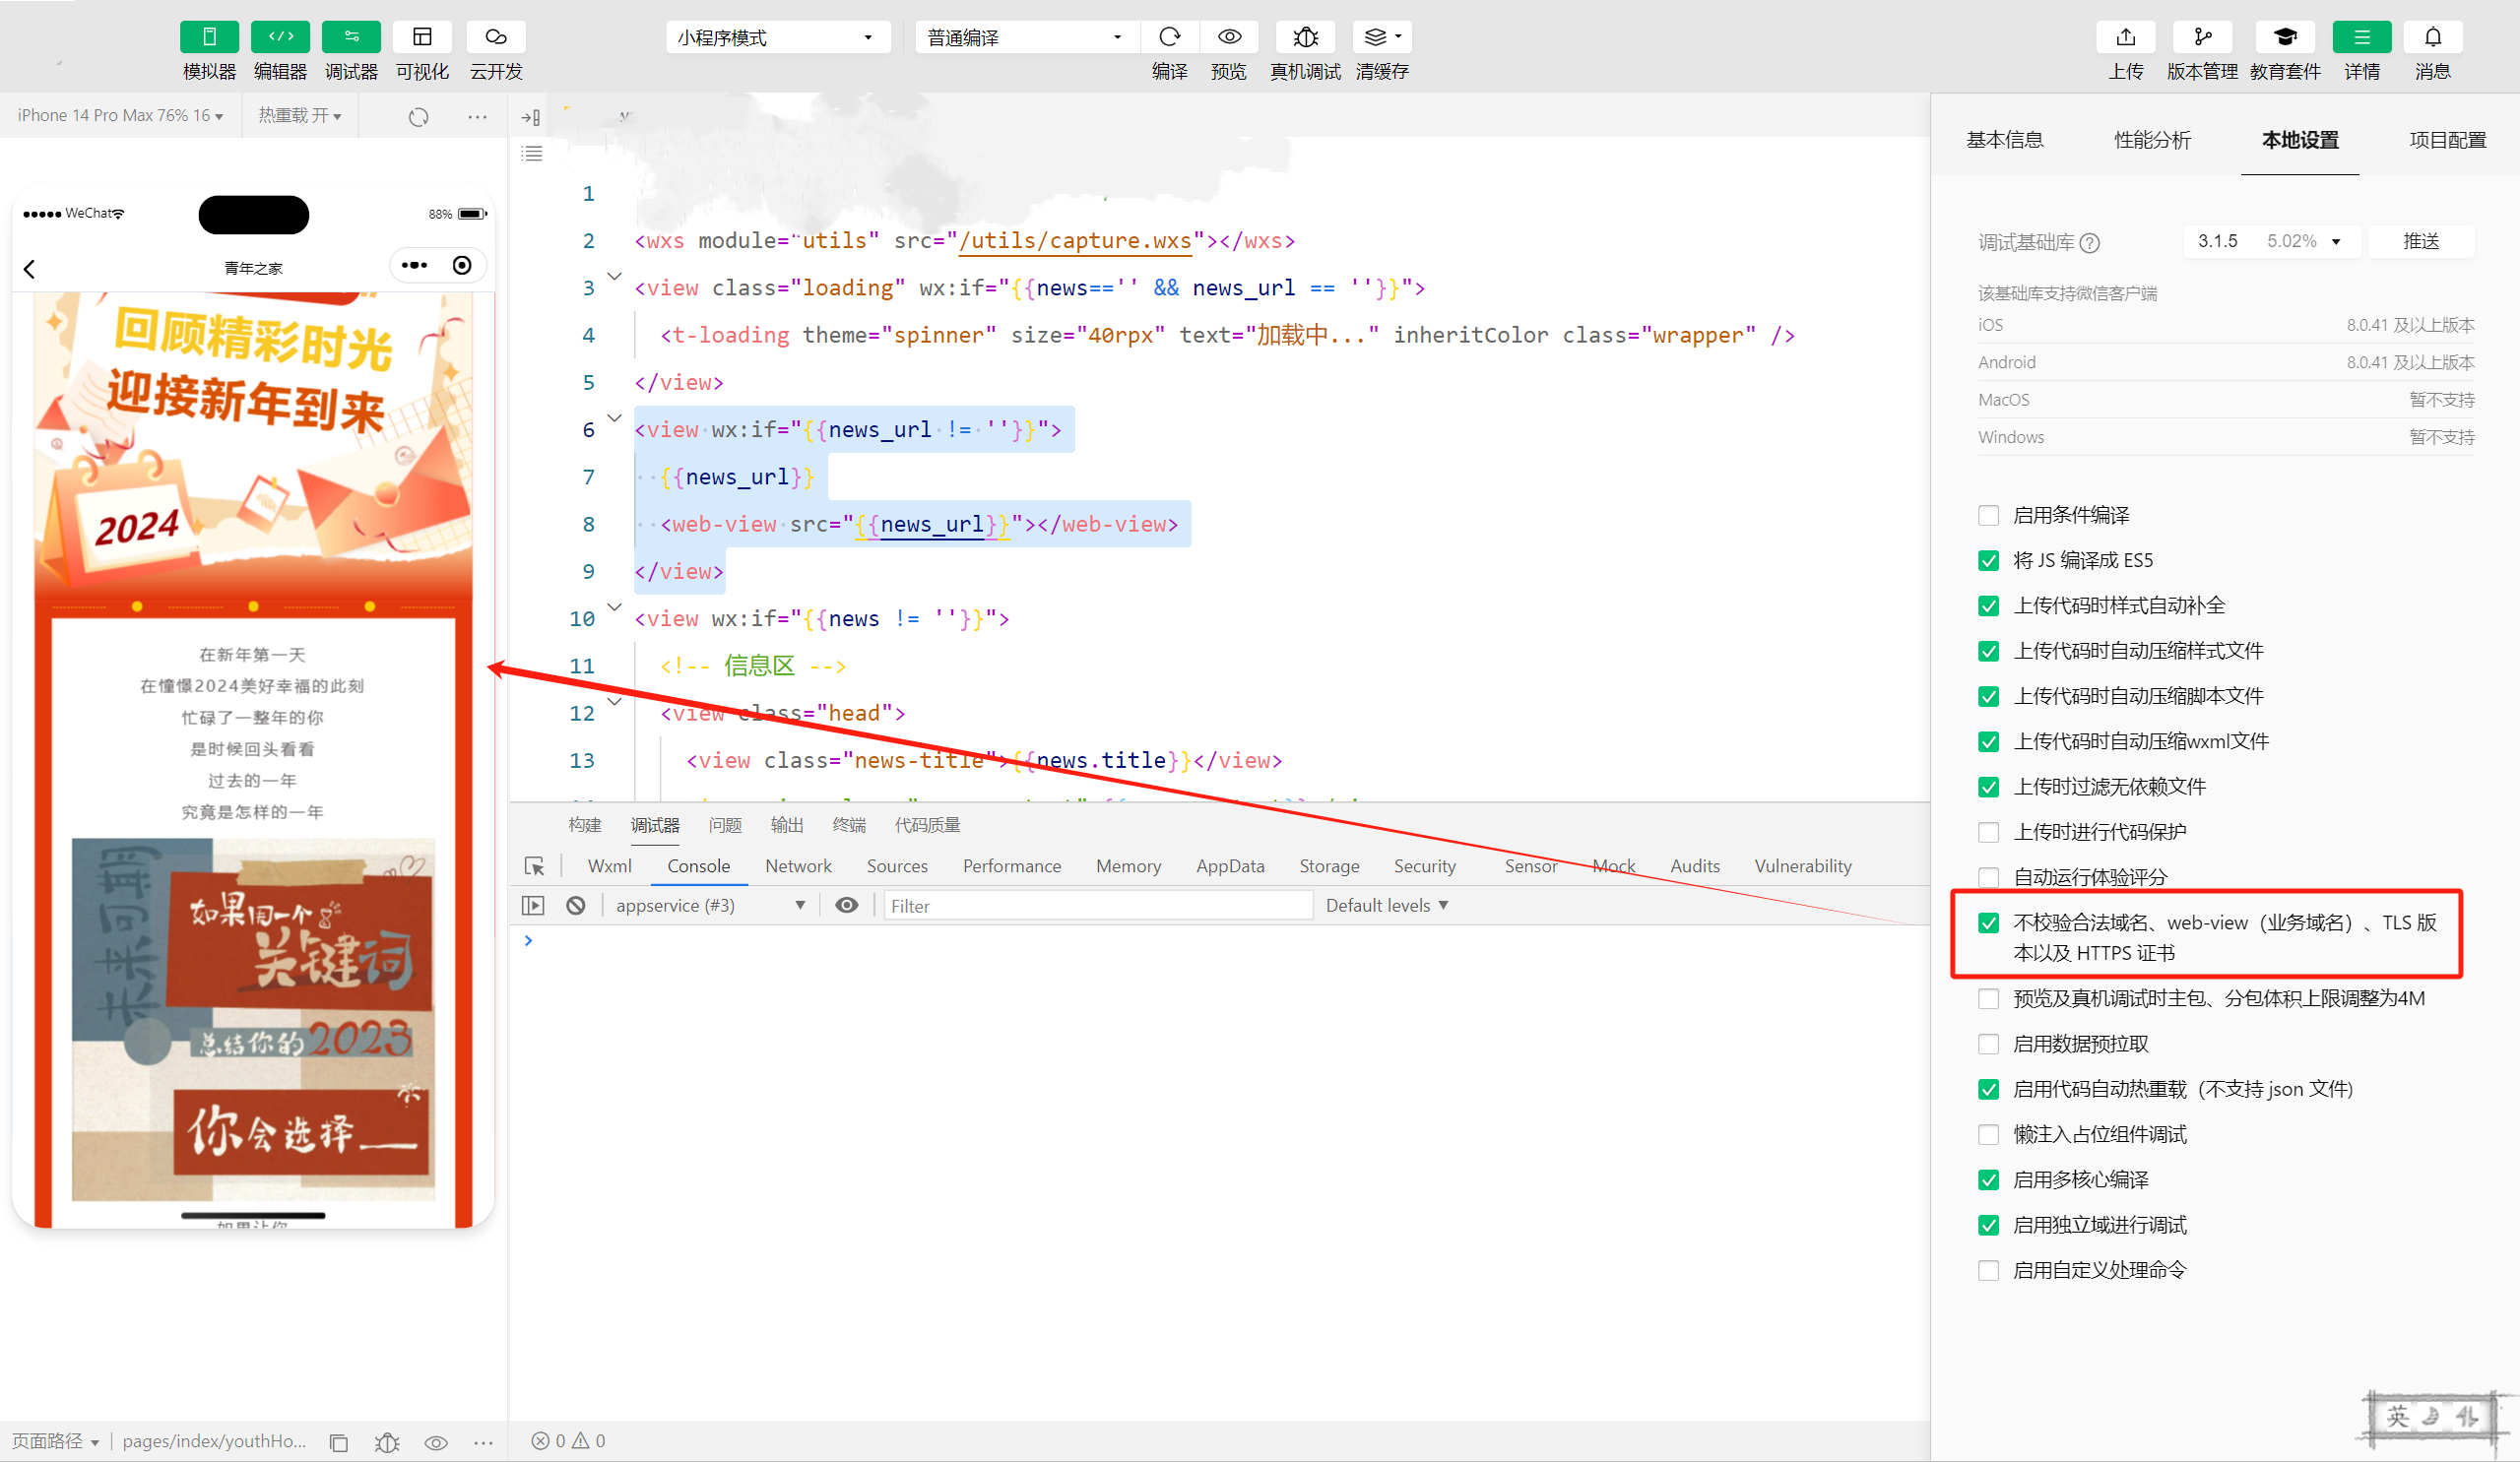Click the 预览 preview eye icon
The image size is (2520, 1462).
pos(1229,37)
